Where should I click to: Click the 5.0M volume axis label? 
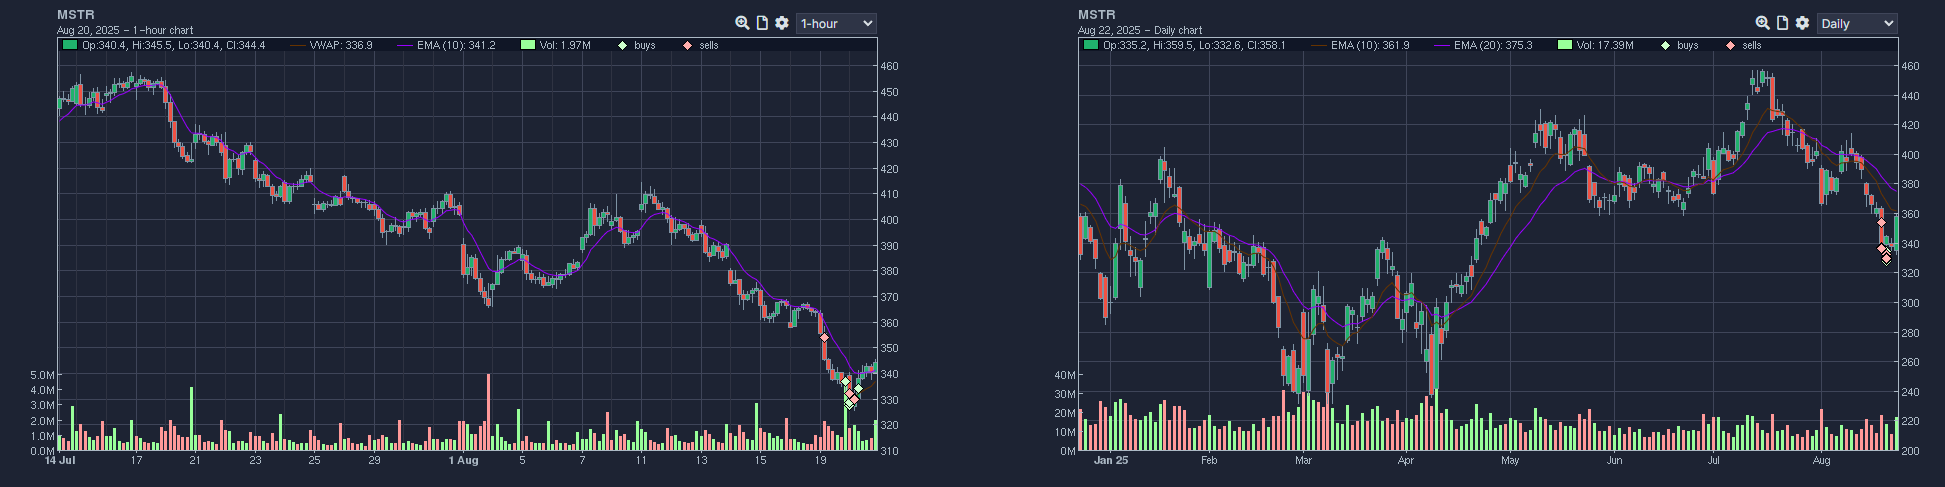point(42,375)
